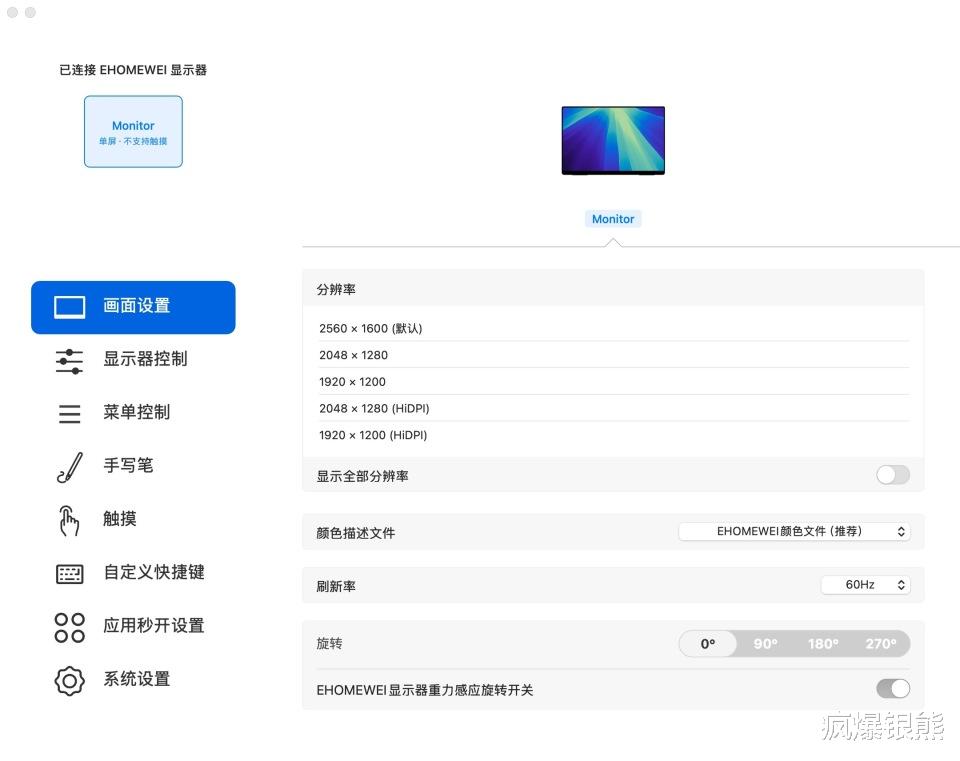Open 自定义快捷键 keyboard icon
Screen dimensions: 960x761
pos(70,574)
